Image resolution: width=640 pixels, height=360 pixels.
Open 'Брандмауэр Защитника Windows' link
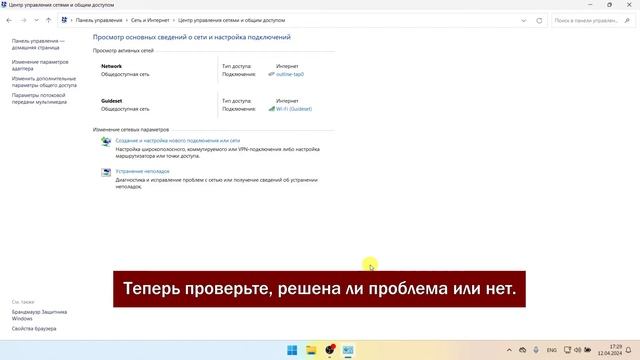(x=39, y=315)
